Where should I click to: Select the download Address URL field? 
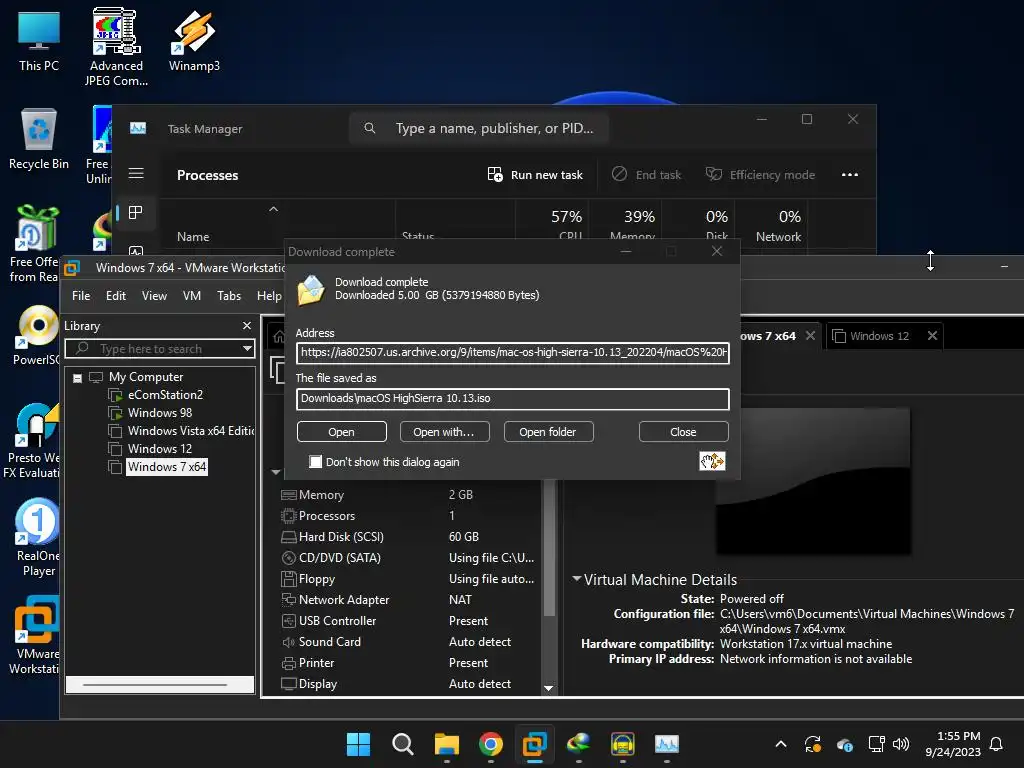[x=513, y=353]
